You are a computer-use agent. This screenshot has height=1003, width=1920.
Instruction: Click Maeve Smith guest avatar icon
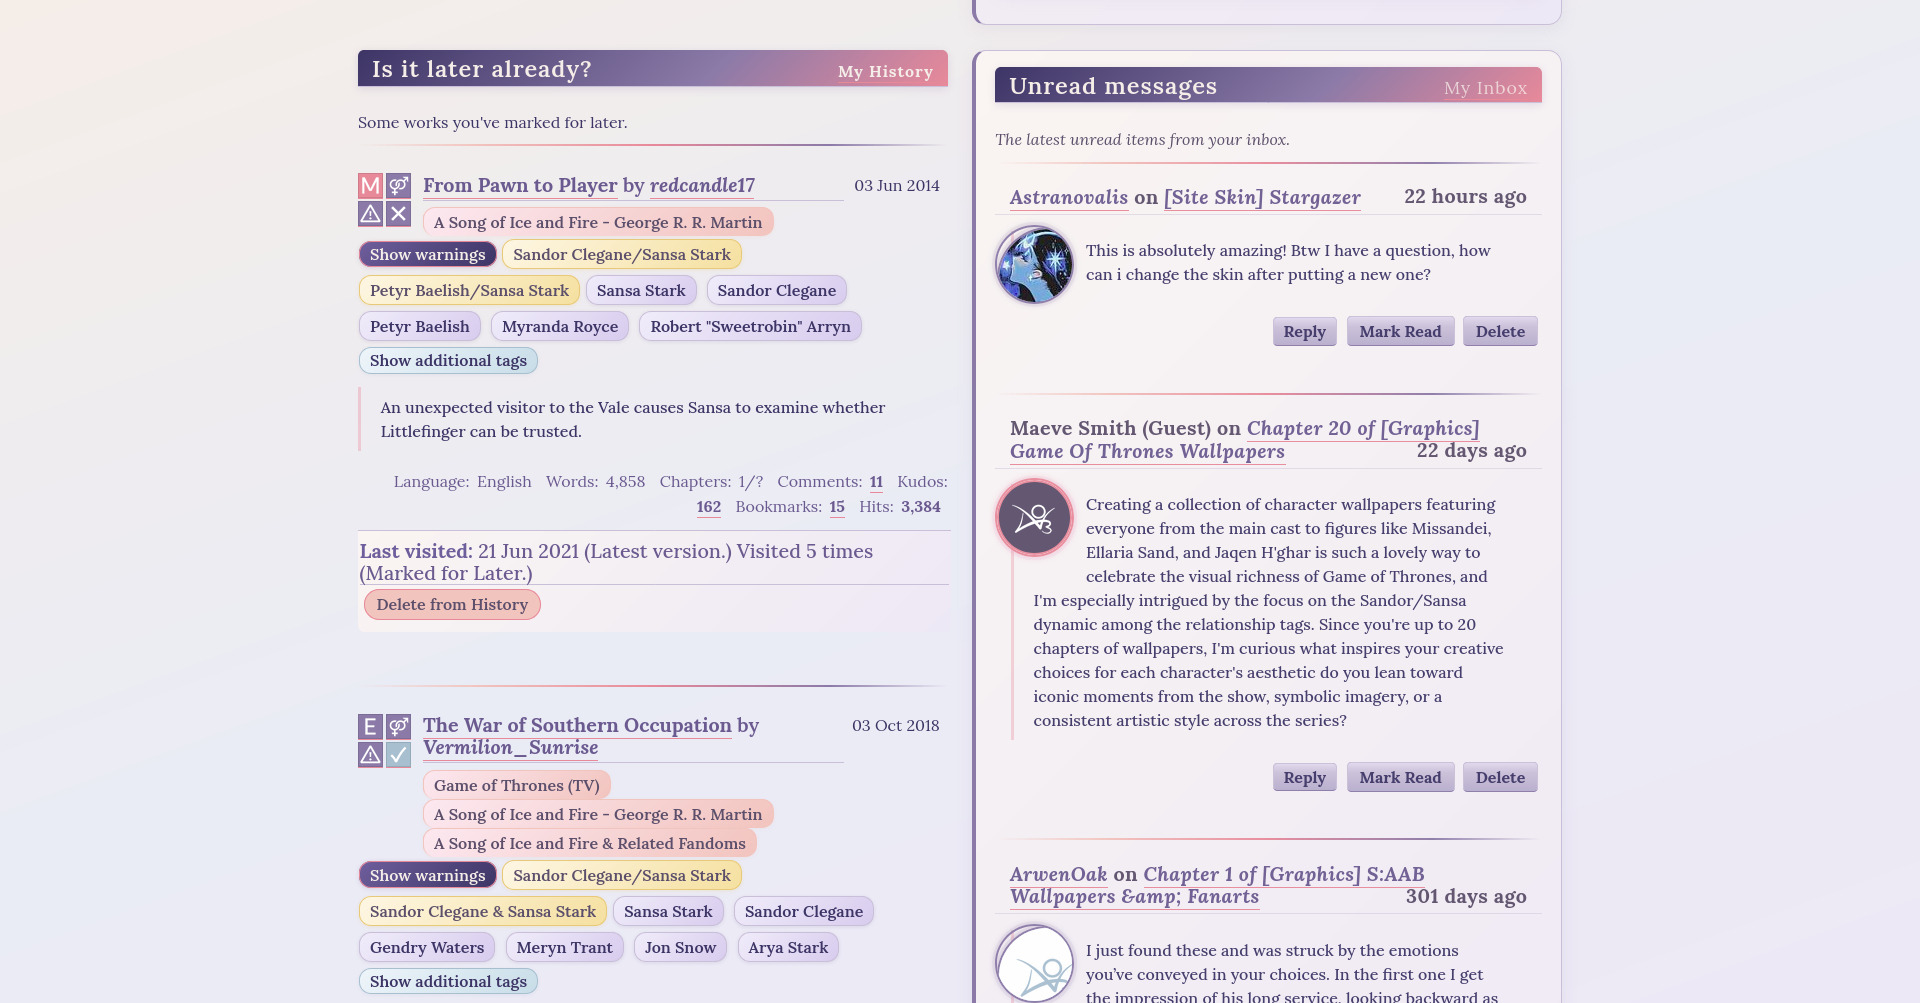[x=1035, y=518]
